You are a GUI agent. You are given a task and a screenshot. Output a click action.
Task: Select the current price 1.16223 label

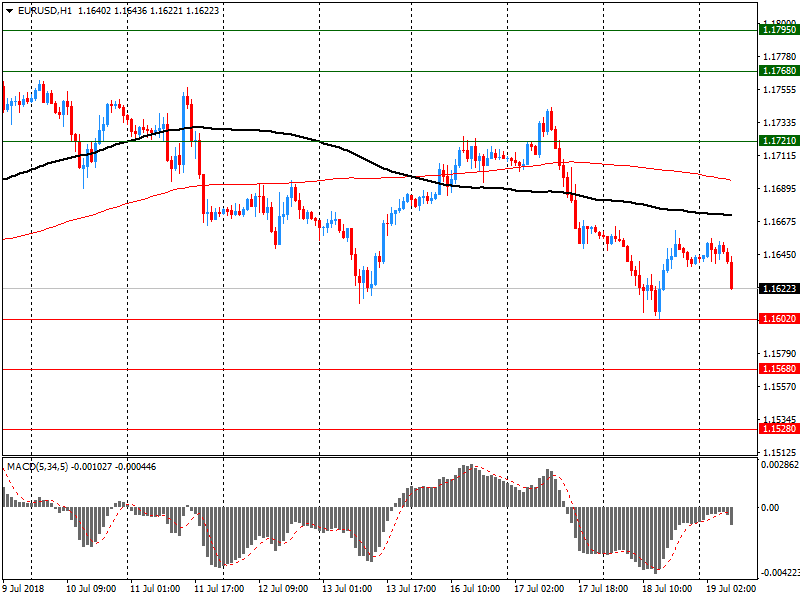tap(779, 289)
